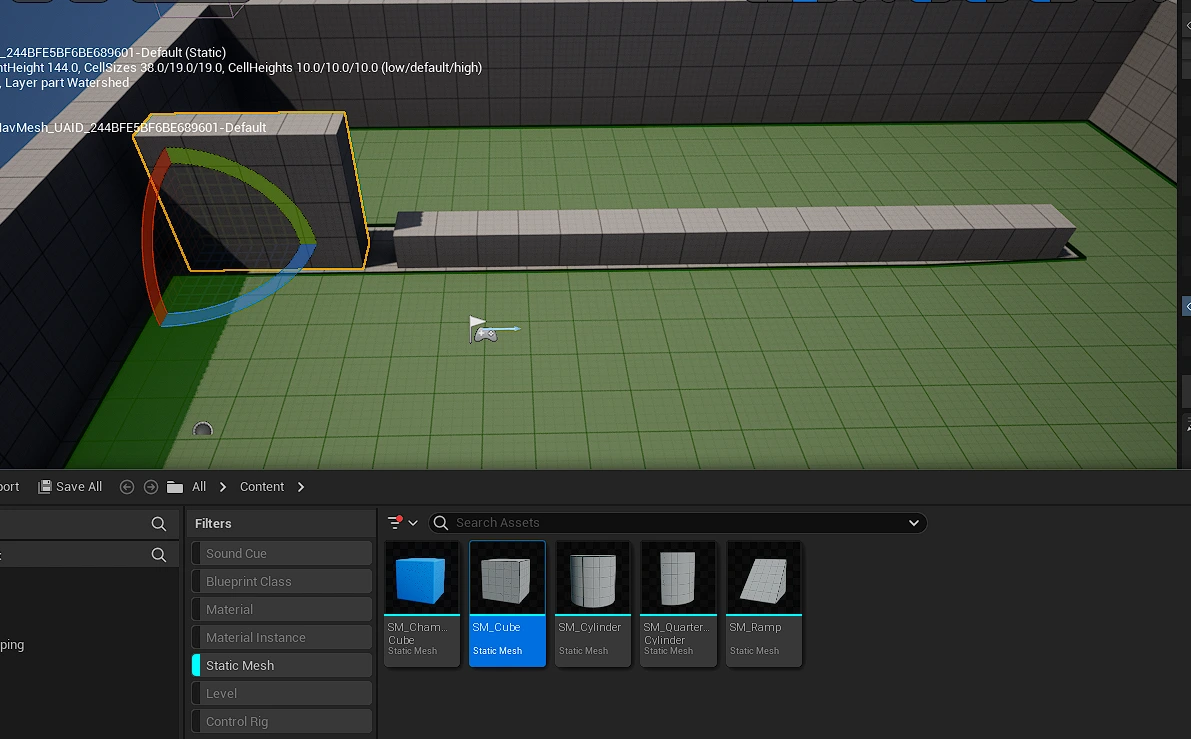Select the SM_ChamferCube asset thumbnail
The width and height of the screenshot is (1191, 739).
coord(421,579)
